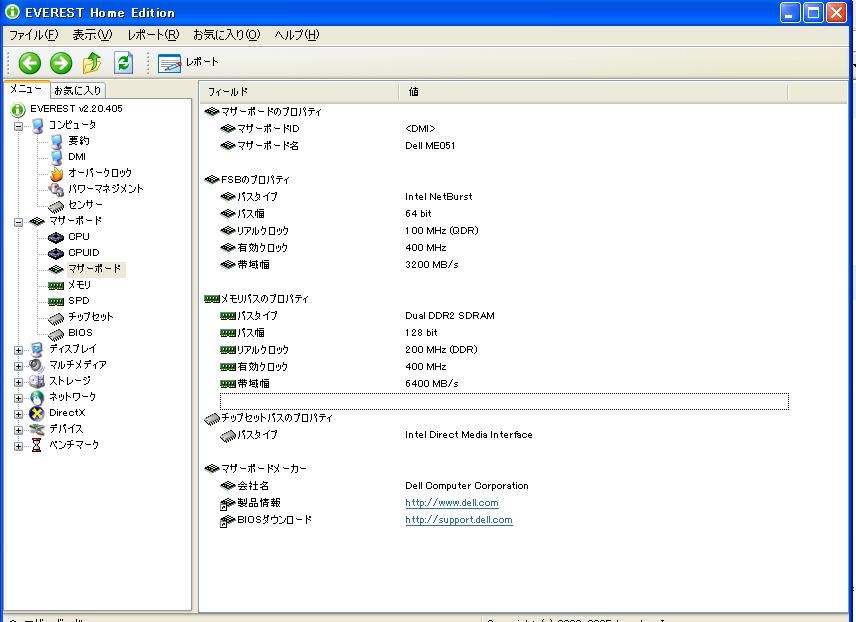Viewport: 856px width, 622px height.
Task: Click the green Back arrow toolbar icon
Action: 30,63
